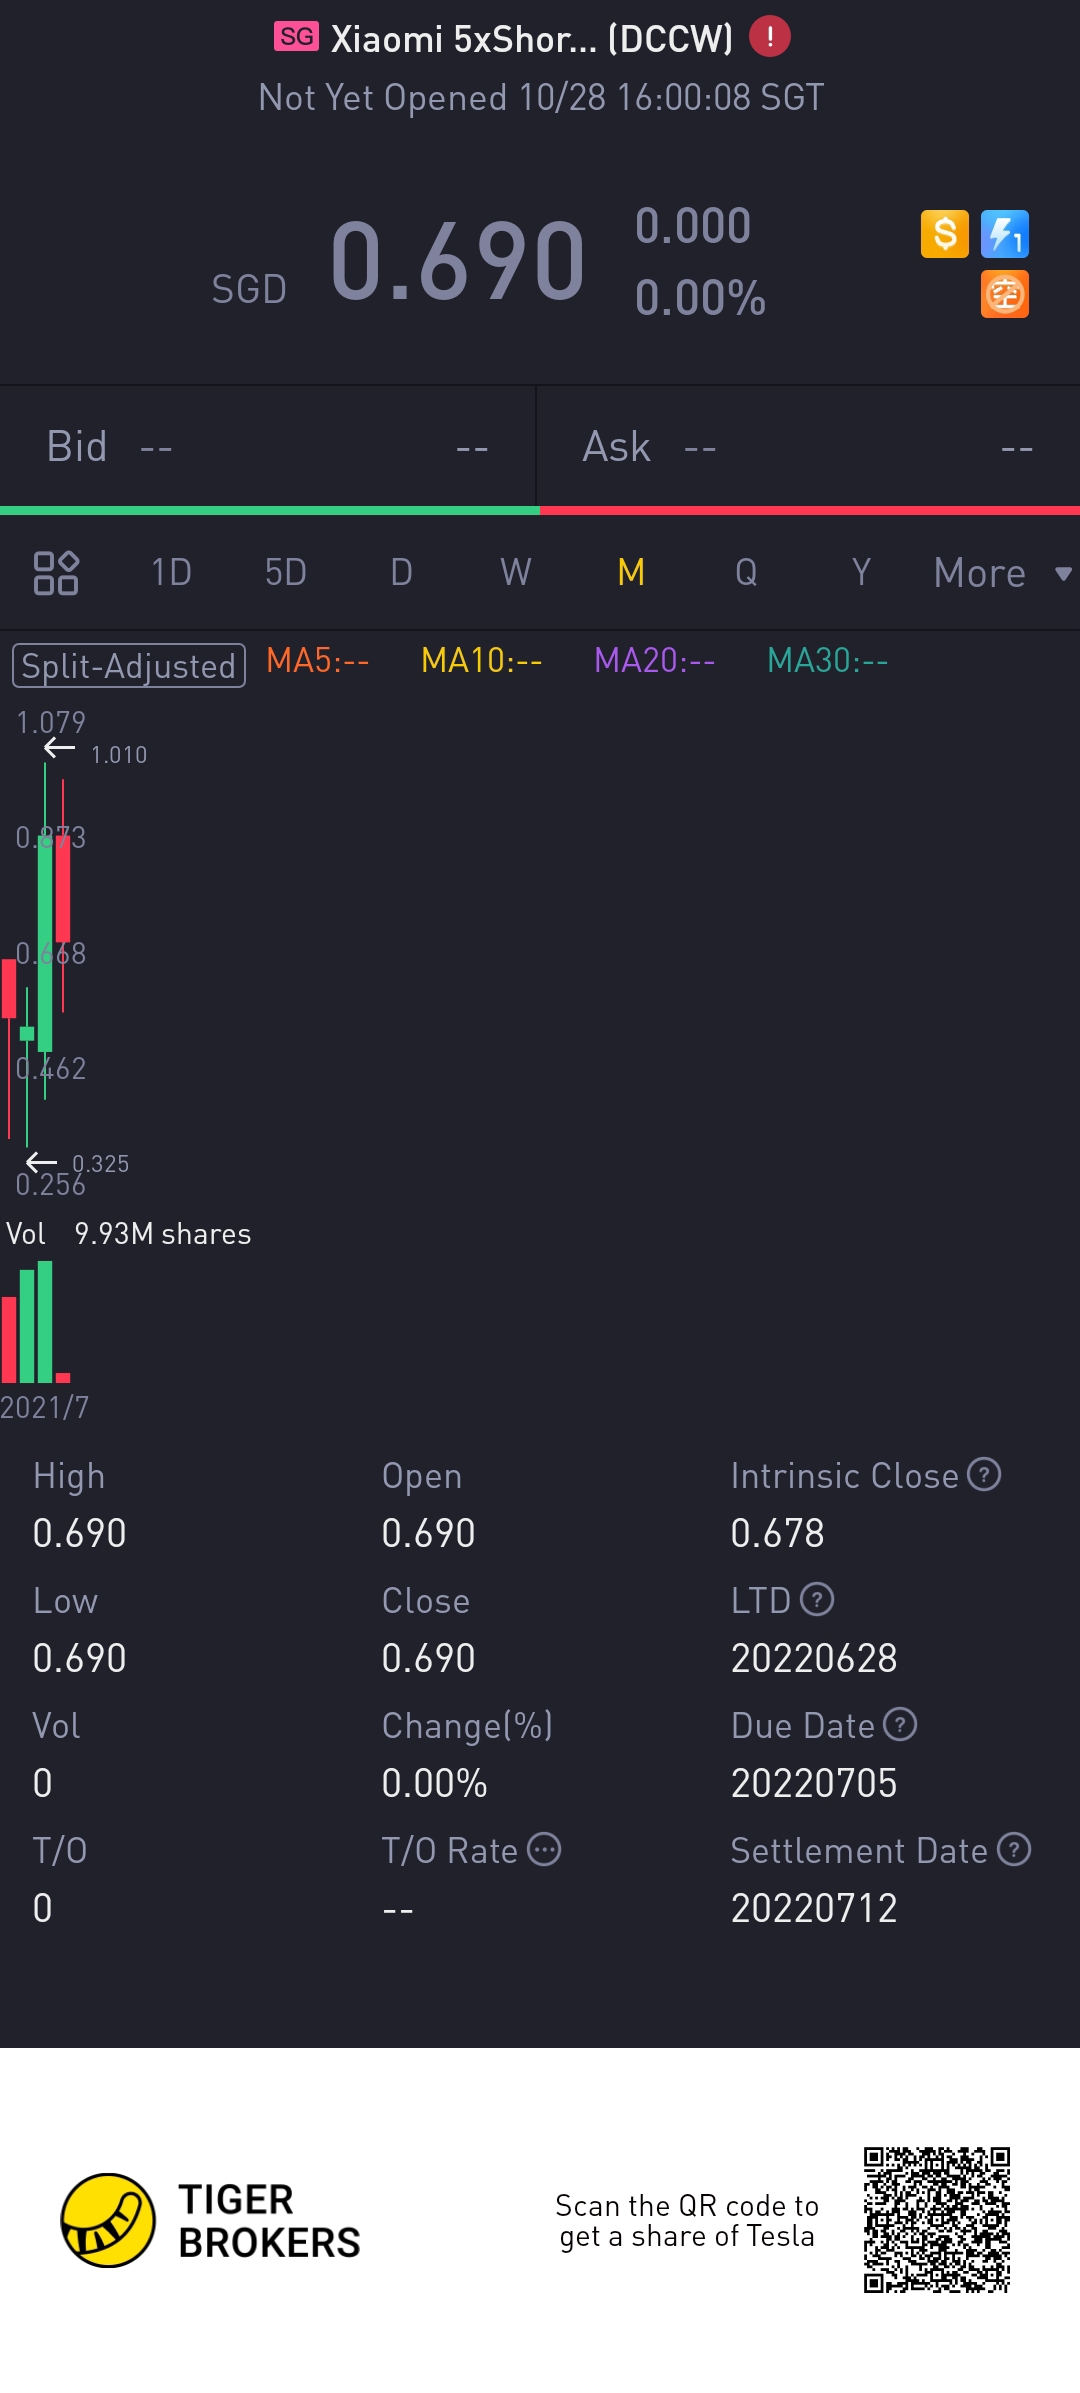Tap the MA5 indicator label
The height and width of the screenshot is (2393, 1080).
(x=318, y=661)
